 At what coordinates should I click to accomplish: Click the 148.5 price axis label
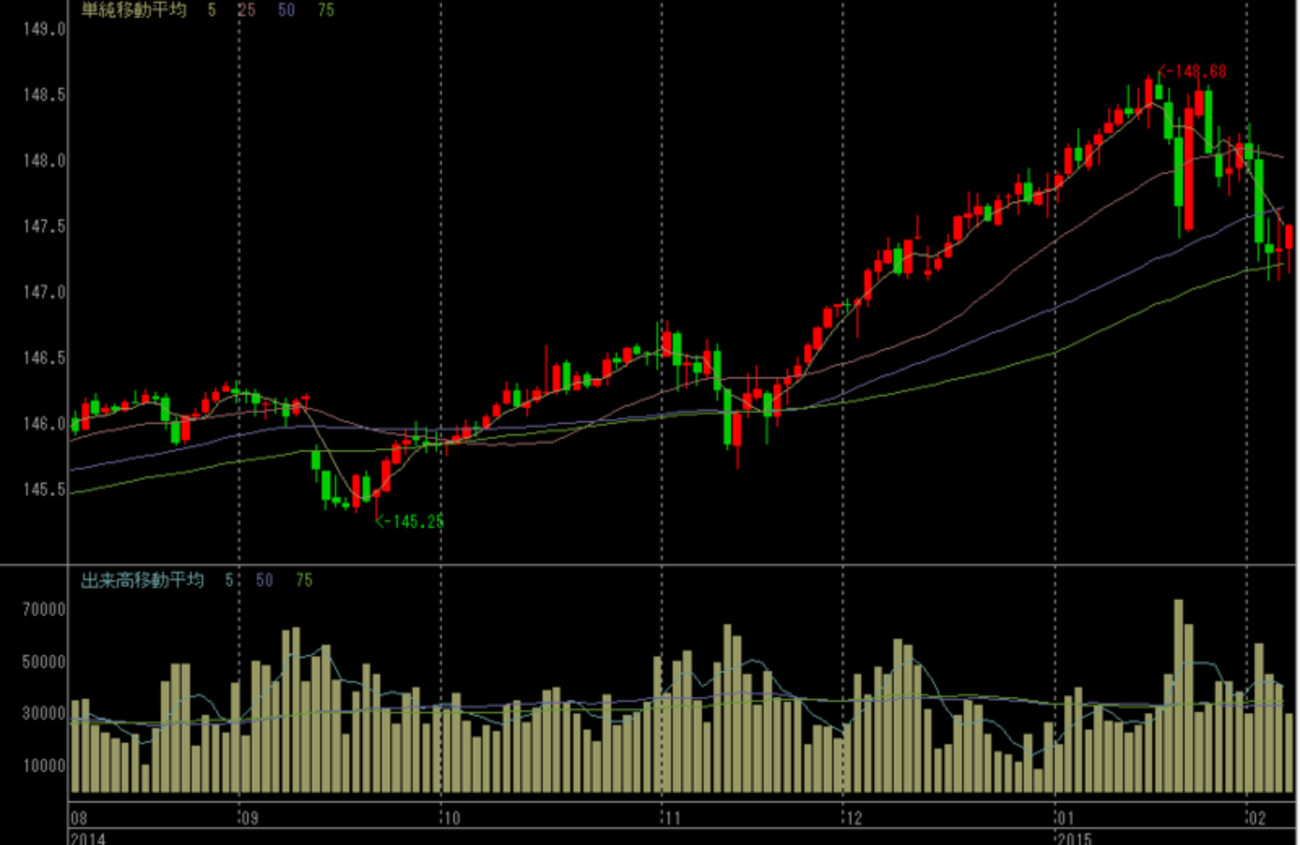[x=44, y=95]
